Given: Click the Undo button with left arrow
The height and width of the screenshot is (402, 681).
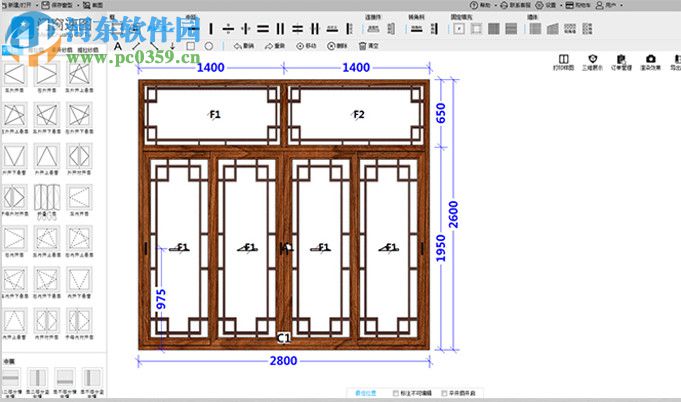Looking at the screenshot, I should point(244,46).
